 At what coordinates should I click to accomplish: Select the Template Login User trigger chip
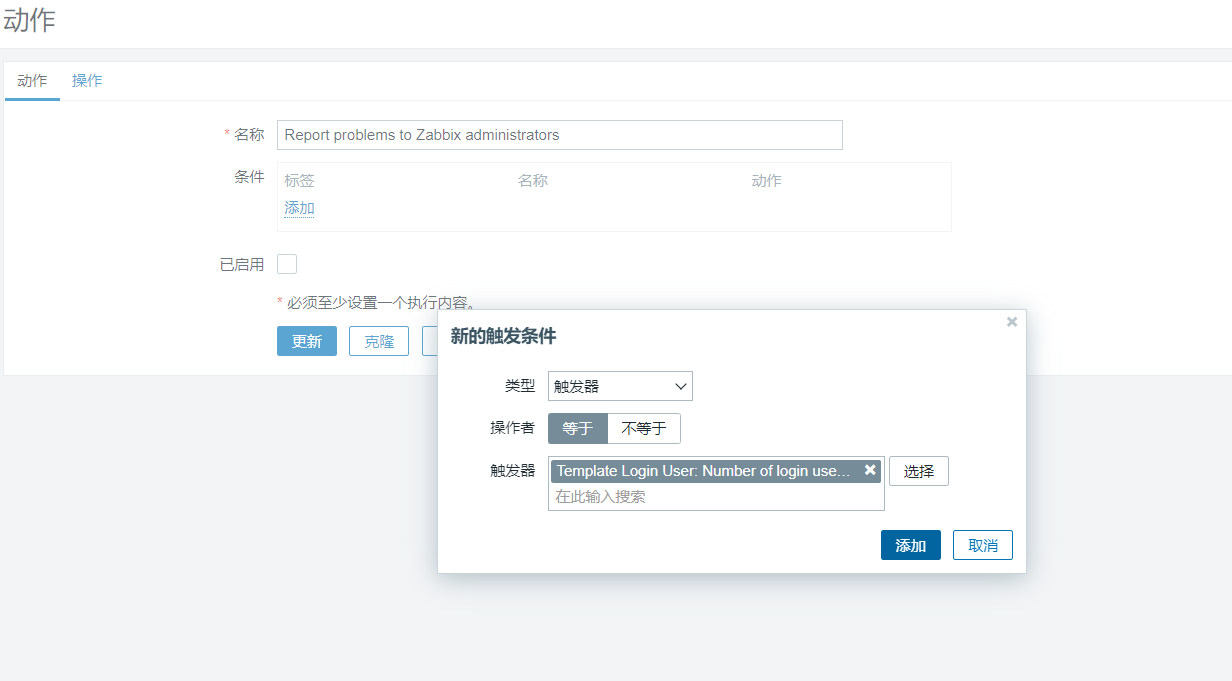click(x=703, y=471)
